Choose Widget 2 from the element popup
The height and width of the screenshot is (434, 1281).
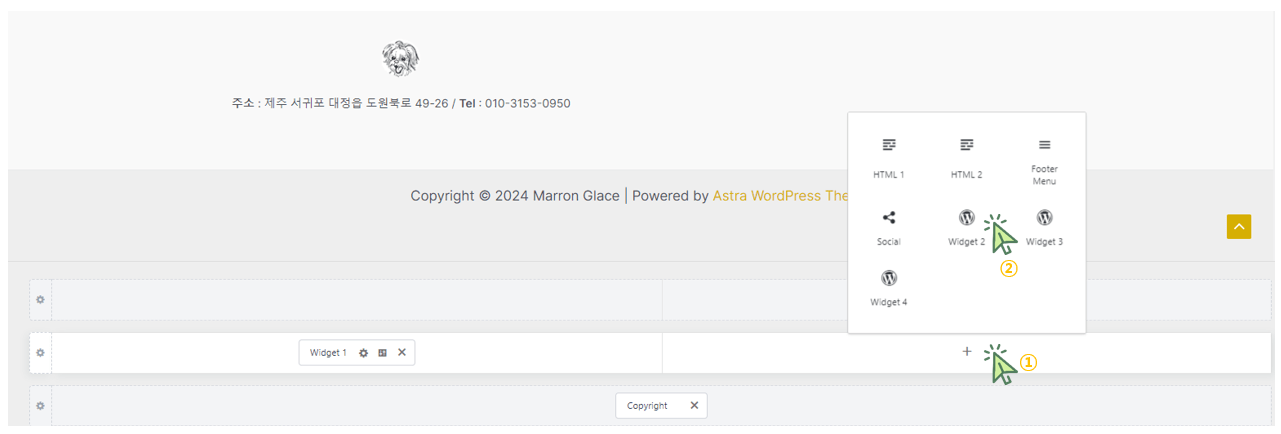pos(966,228)
